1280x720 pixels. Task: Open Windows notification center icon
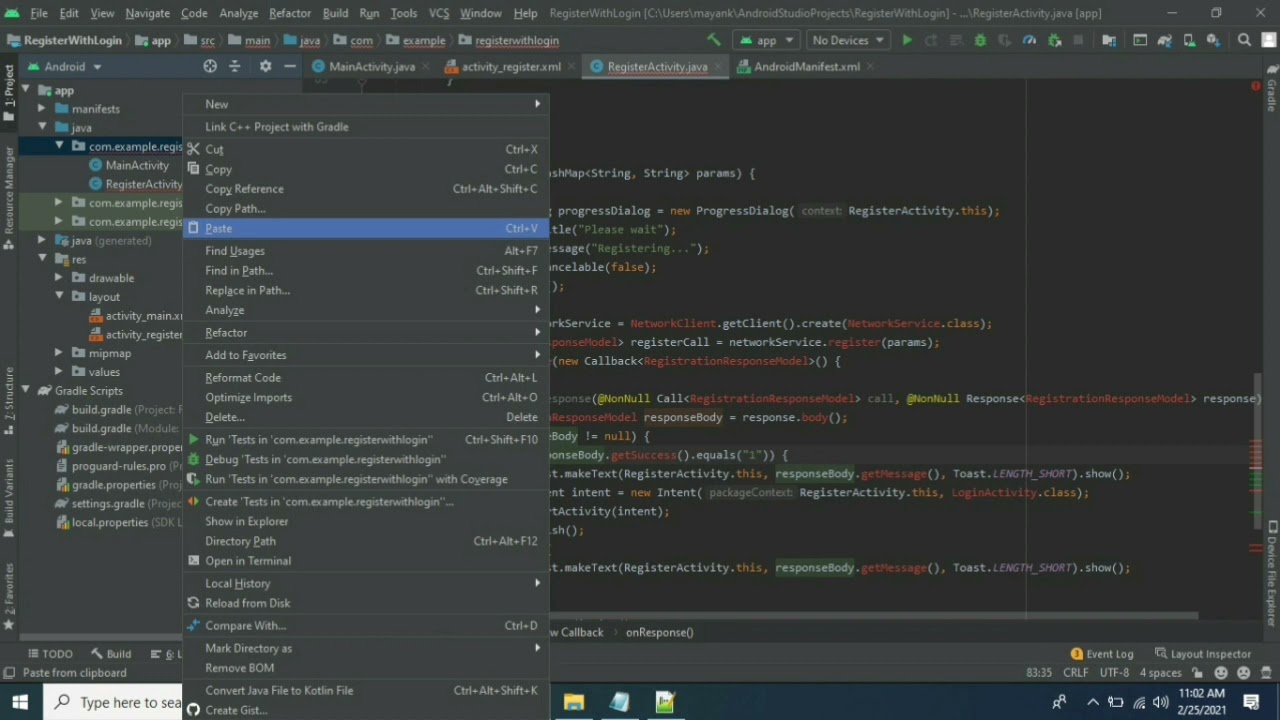[x=1251, y=702]
